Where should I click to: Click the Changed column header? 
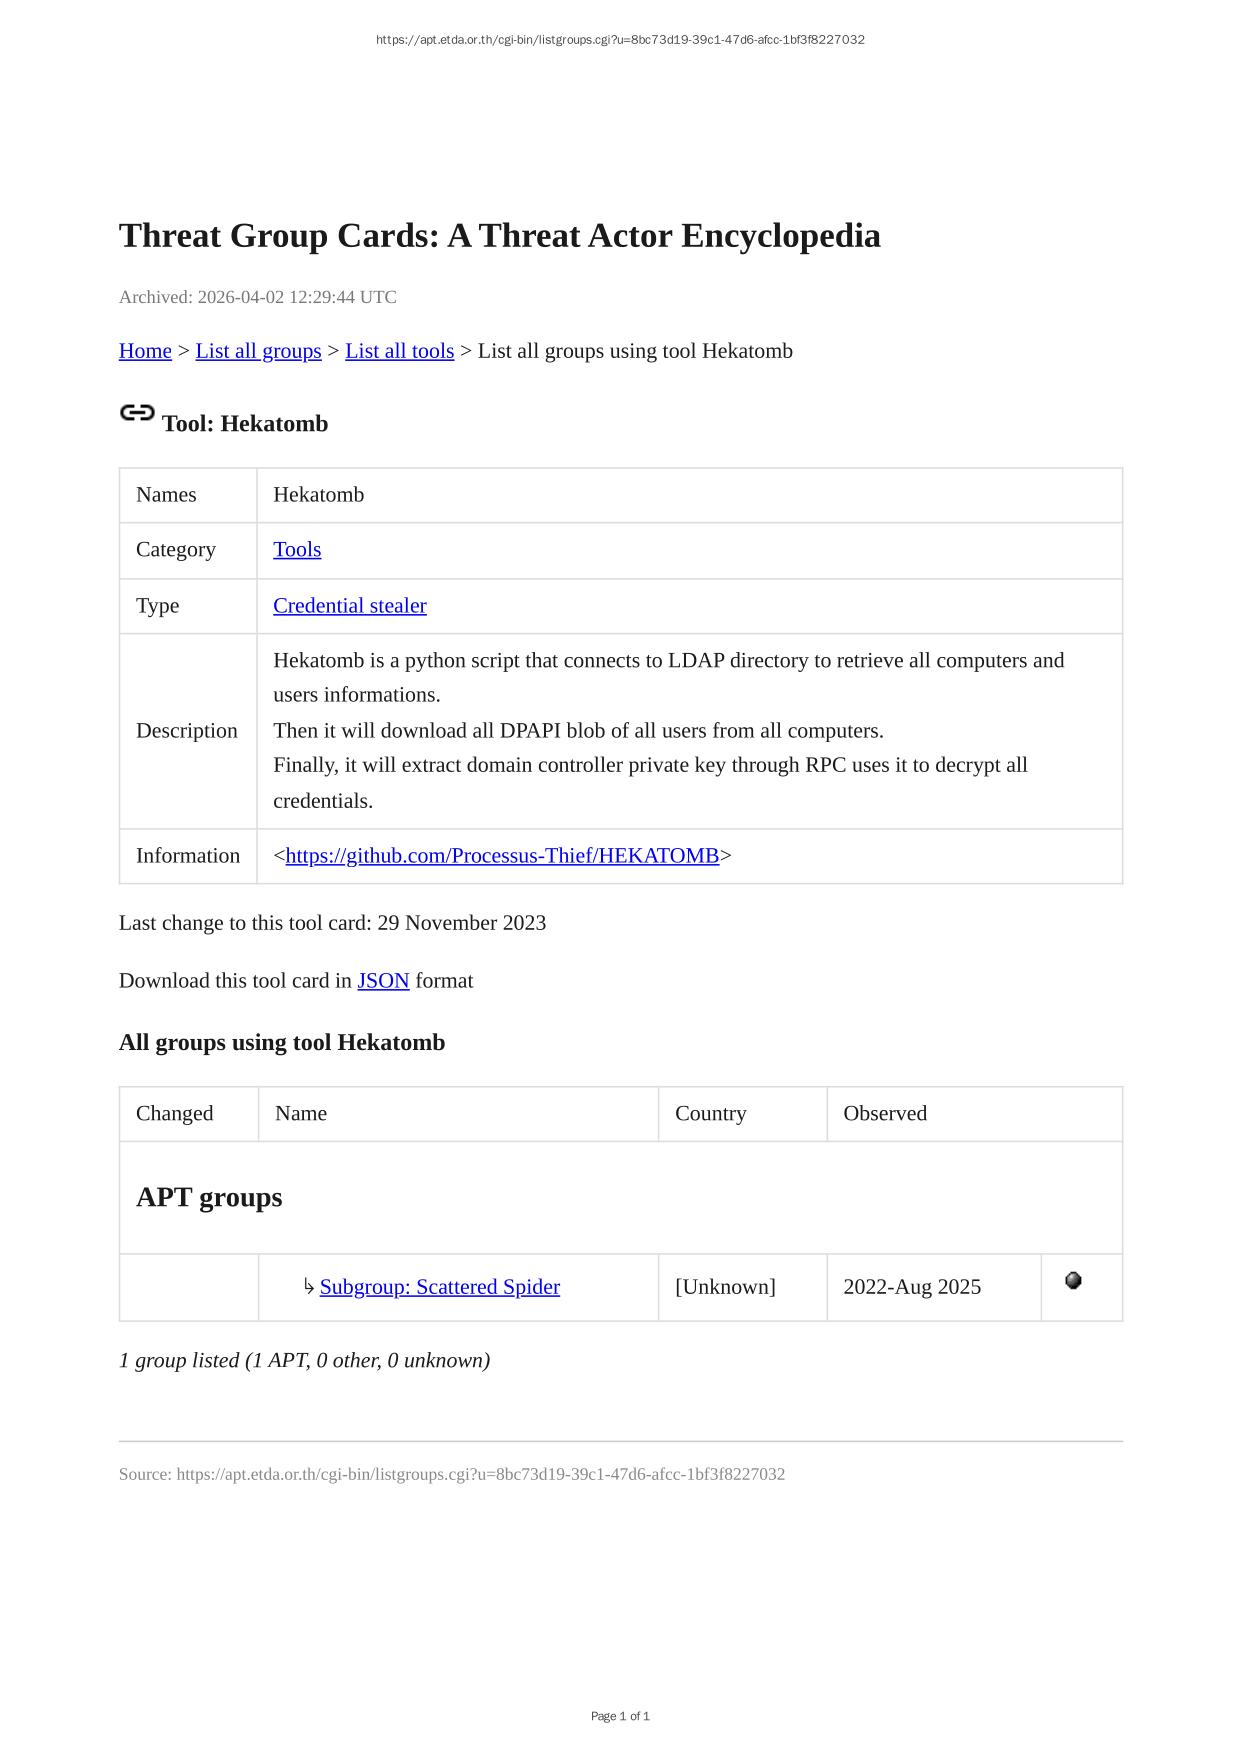coord(174,1114)
